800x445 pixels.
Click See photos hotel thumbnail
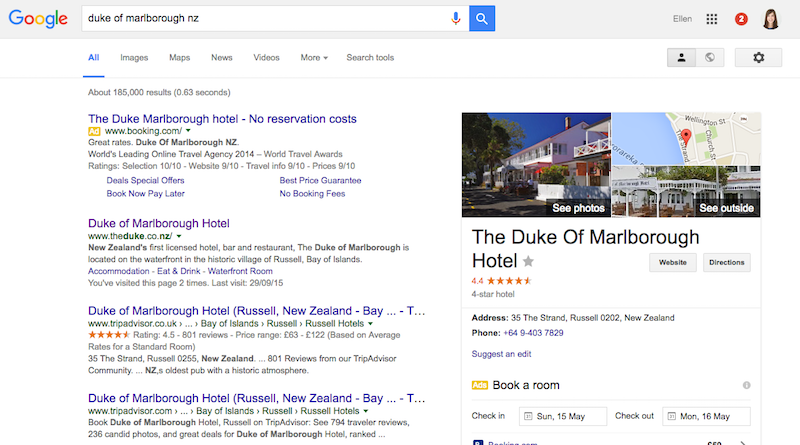point(536,165)
